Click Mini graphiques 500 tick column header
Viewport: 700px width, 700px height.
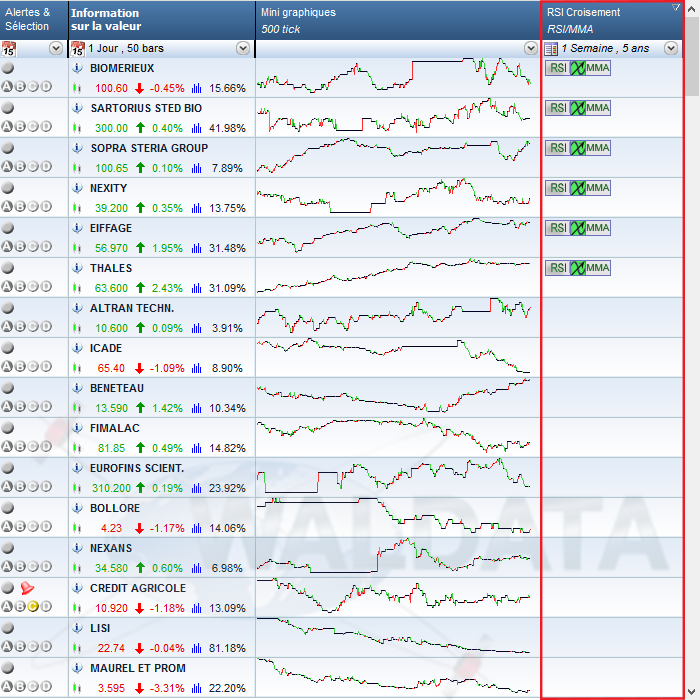[x=398, y=20]
